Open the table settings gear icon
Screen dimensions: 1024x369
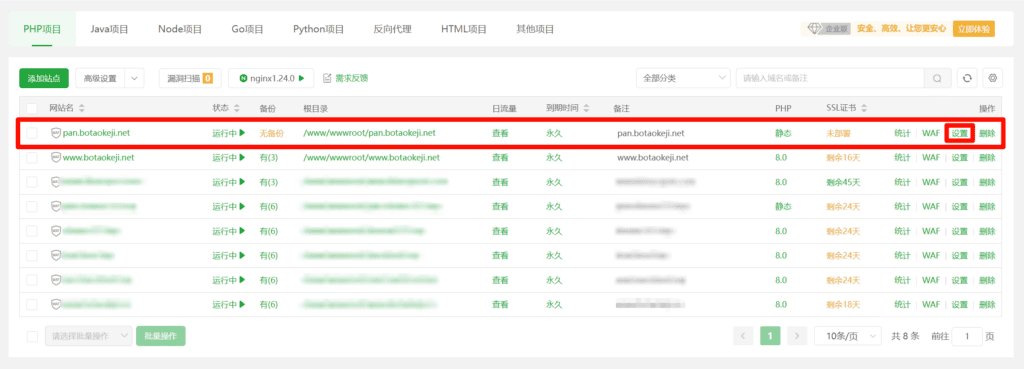point(993,78)
